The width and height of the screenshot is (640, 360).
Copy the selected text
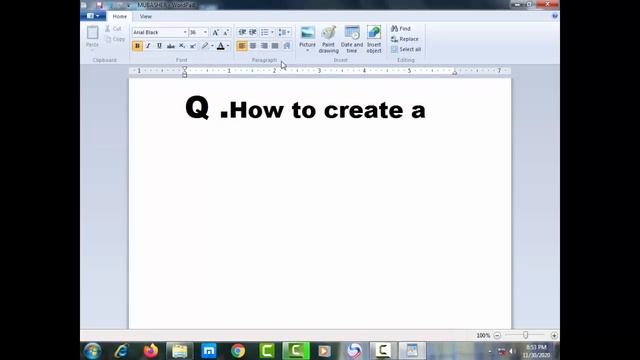(115, 39)
